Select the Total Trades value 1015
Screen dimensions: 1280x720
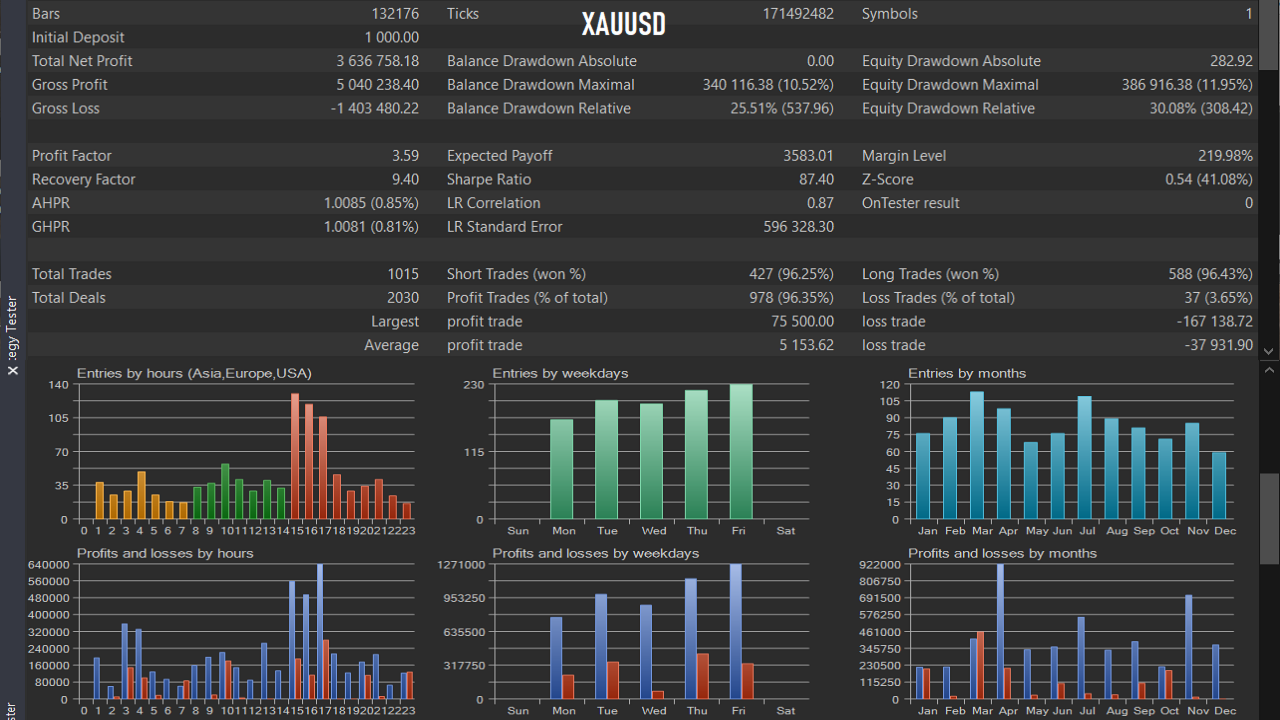click(x=403, y=274)
